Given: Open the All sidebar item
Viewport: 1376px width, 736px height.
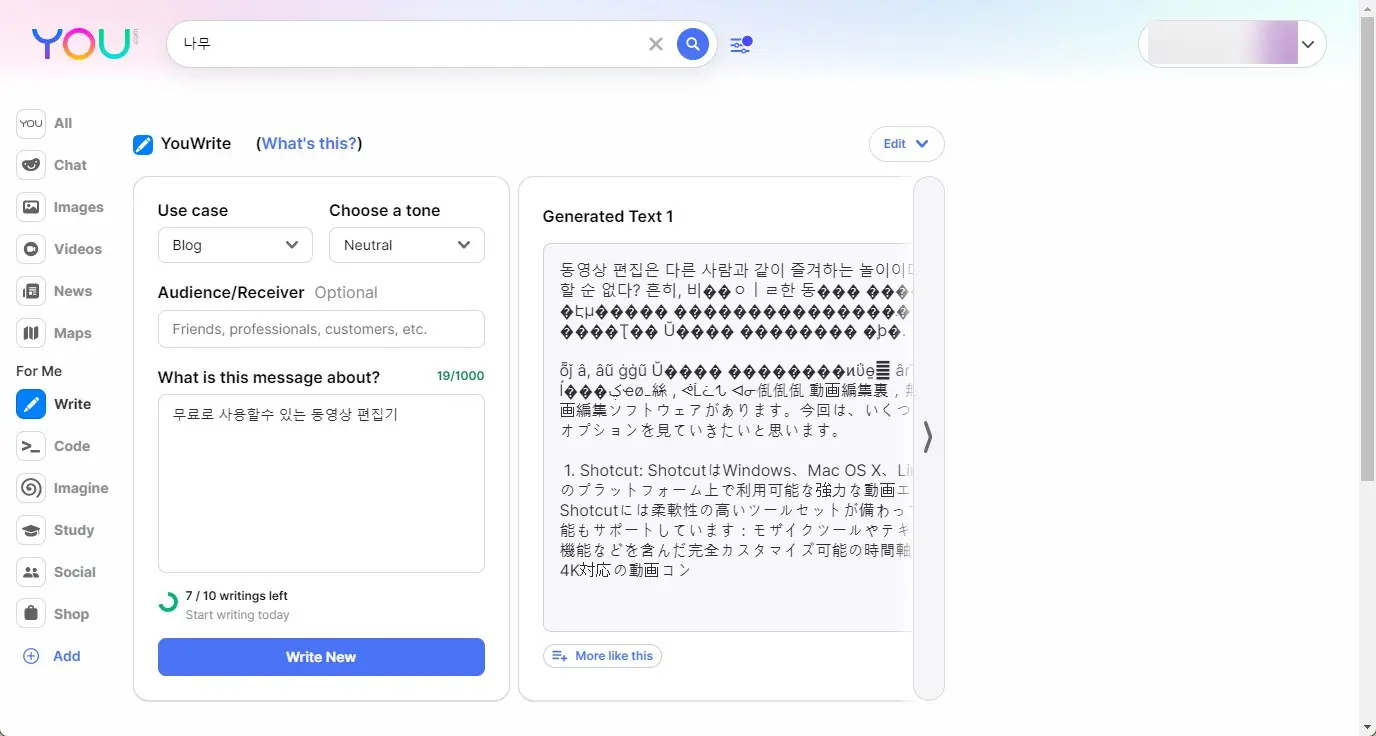Looking at the screenshot, I should [46, 123].
